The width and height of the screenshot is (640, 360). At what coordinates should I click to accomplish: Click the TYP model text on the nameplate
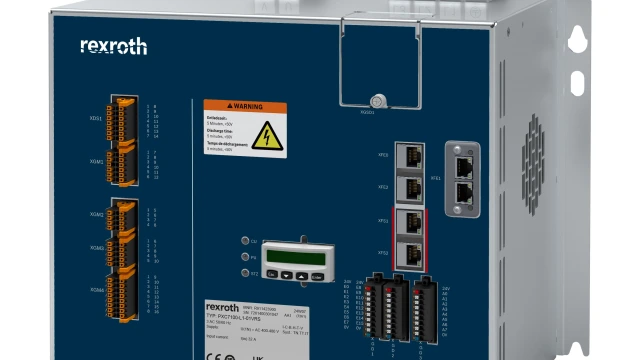[233, 318]
